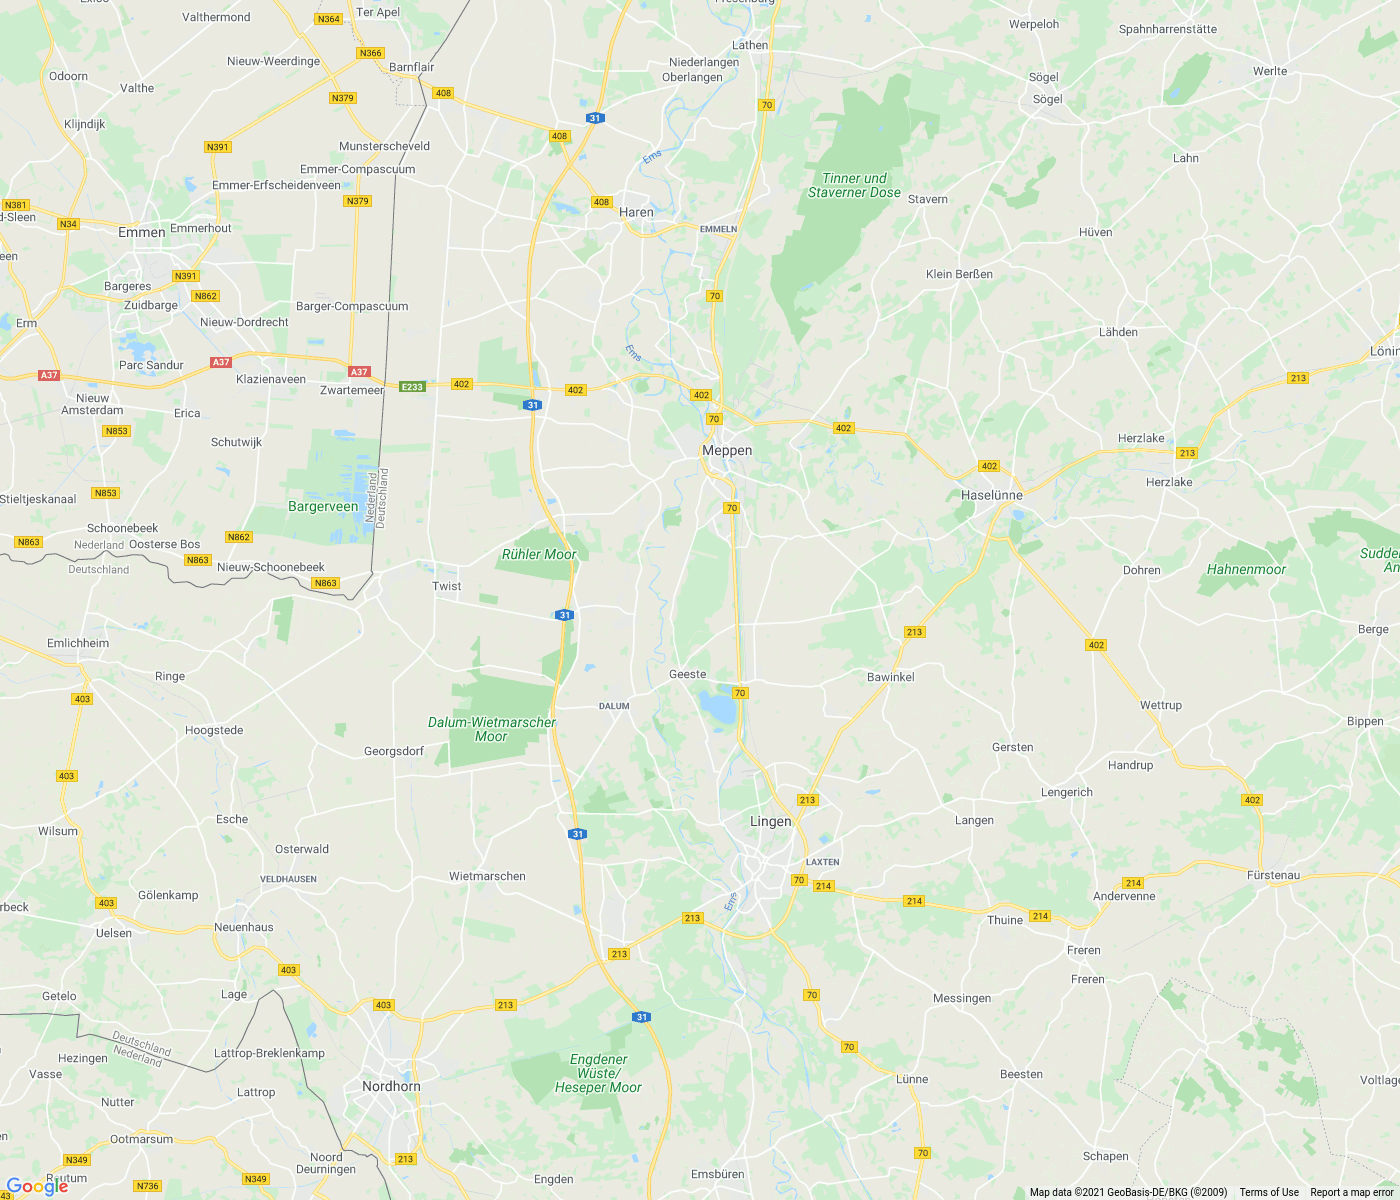Click the 213 road shield near Bawinkel
The image size is (1400, 1200).
pos(914,632)
